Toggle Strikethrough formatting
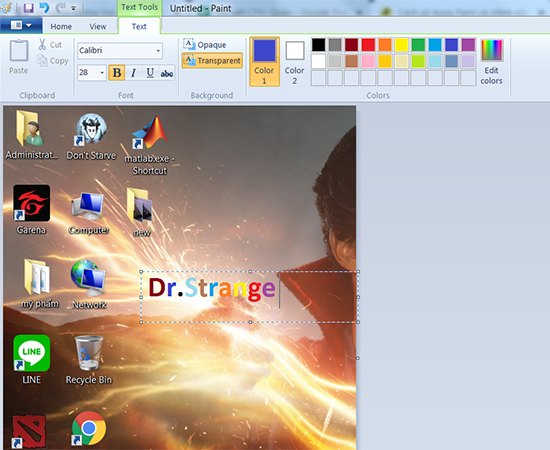The height and width of the screenshot is (450, 550). point(167,73)
